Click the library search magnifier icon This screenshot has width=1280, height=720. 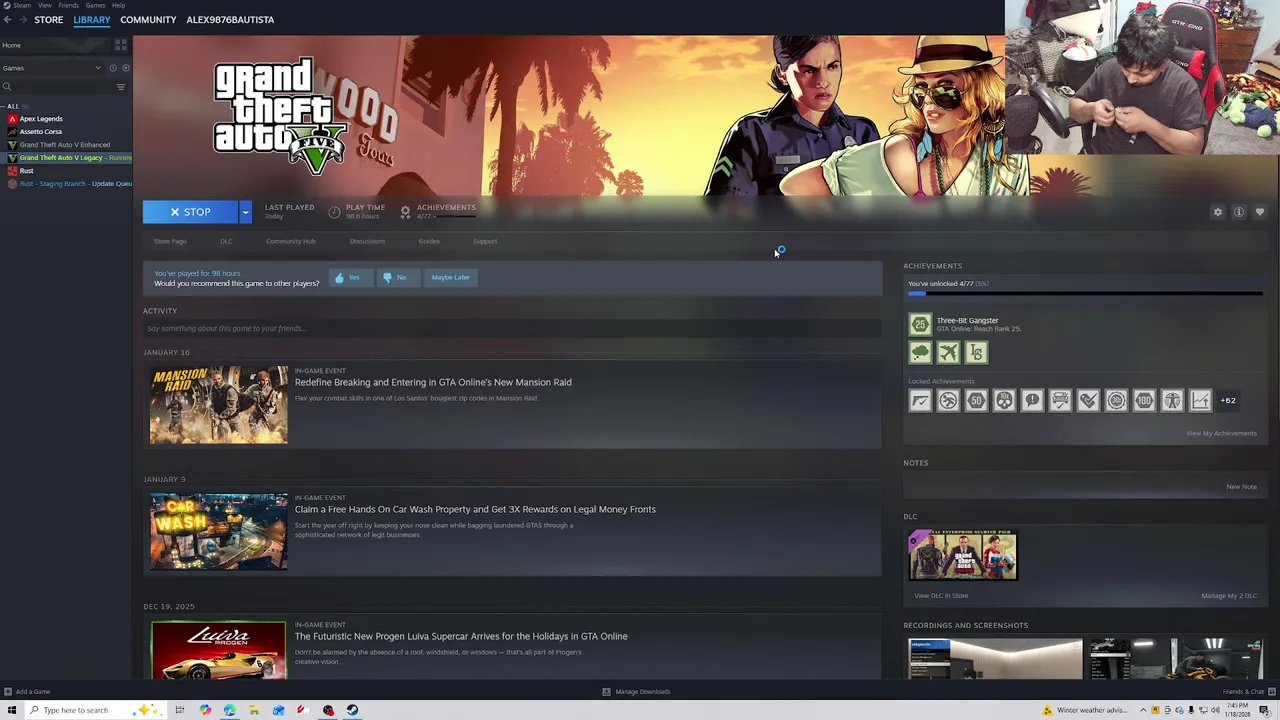[7, 87]
